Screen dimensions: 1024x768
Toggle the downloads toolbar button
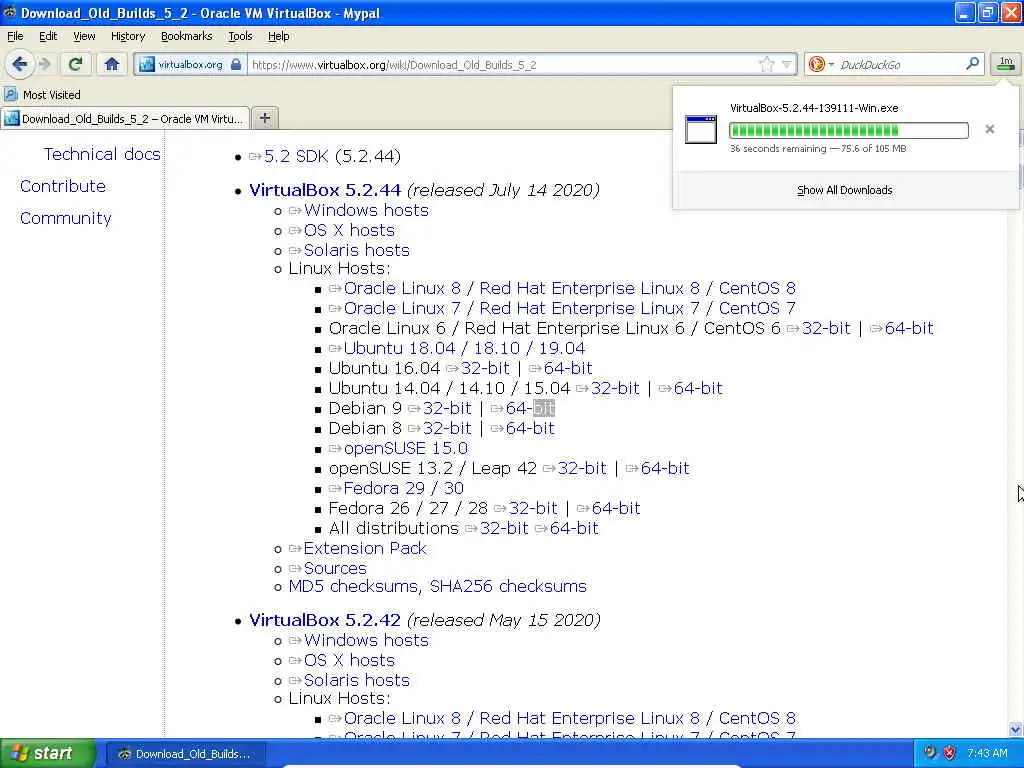pos(1006,64)
